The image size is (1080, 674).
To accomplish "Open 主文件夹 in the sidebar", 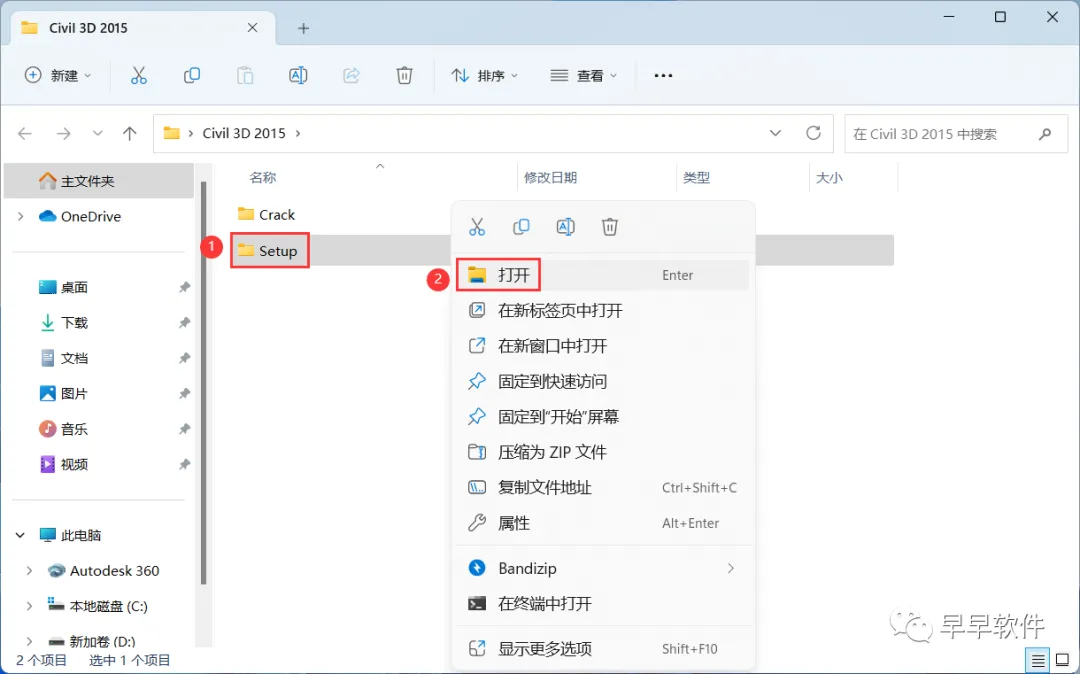I will tap(98, 181).
